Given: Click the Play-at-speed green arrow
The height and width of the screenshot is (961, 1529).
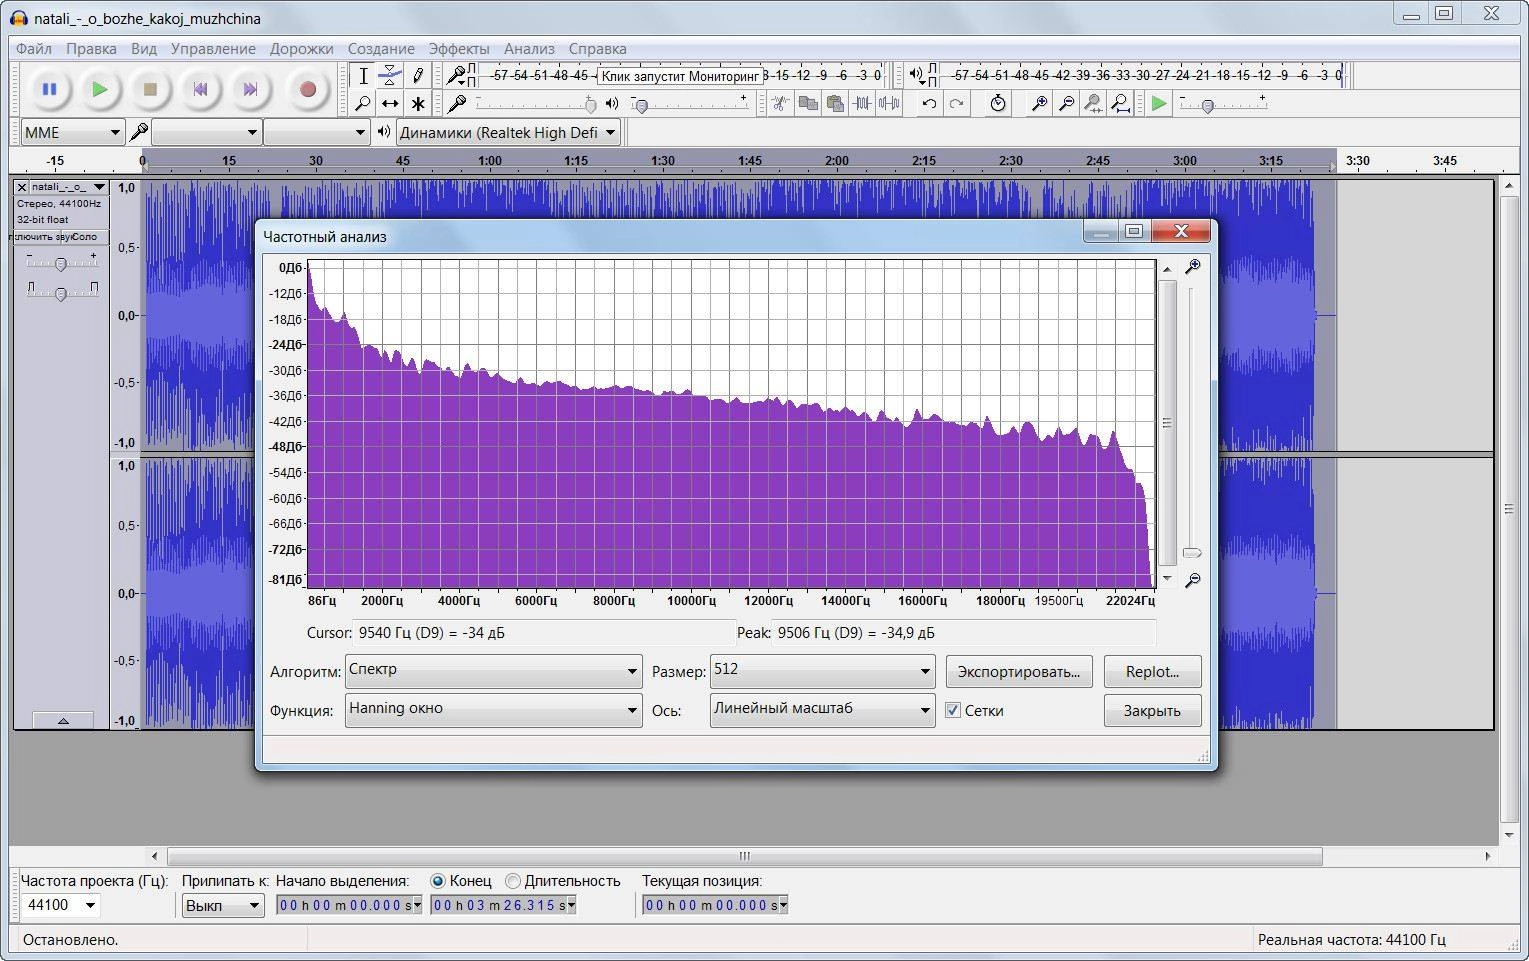Looking at the screenshot, I should coord(1159,103).
